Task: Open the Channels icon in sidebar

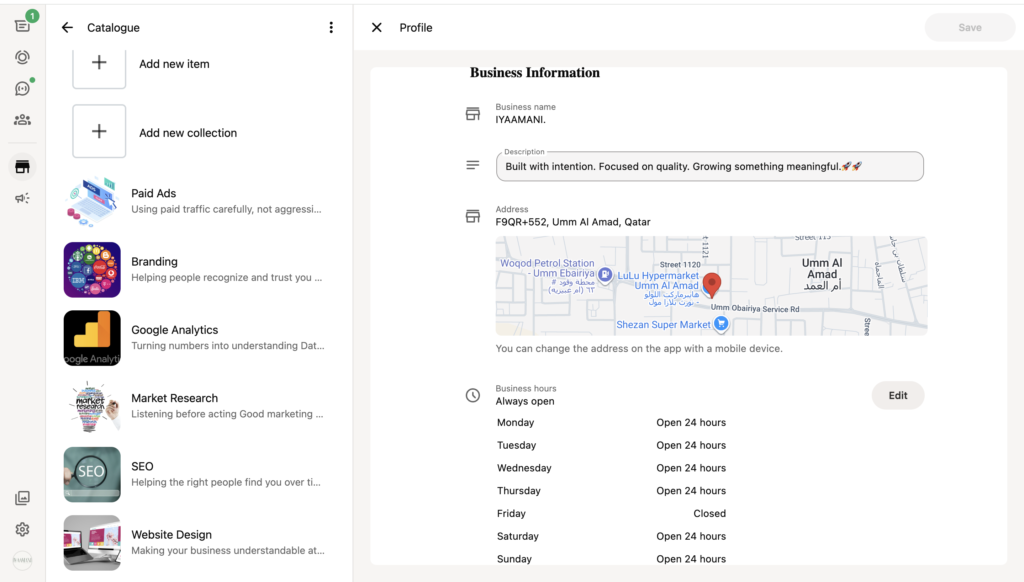Action: [22, 88]
